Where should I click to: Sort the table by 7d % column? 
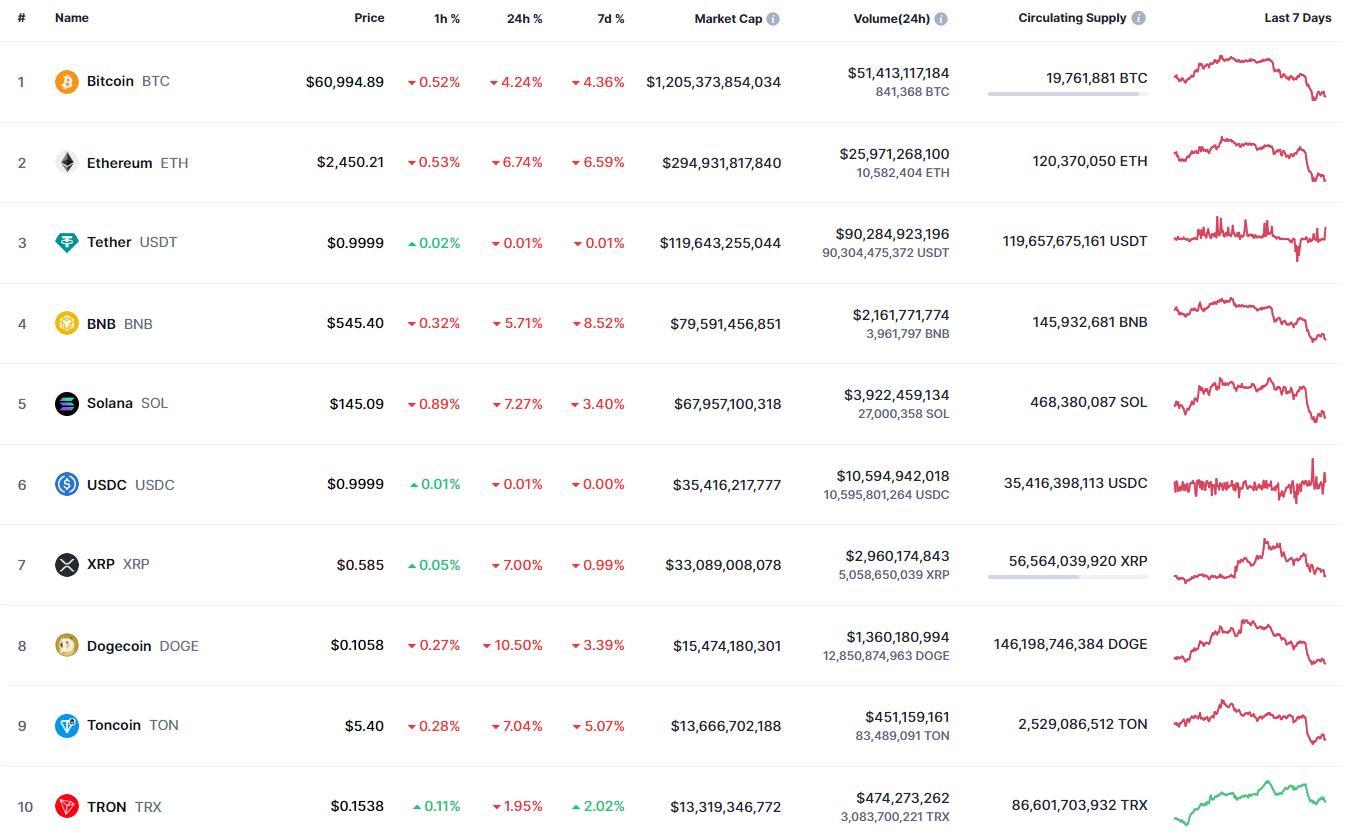(x=610, y=18)
